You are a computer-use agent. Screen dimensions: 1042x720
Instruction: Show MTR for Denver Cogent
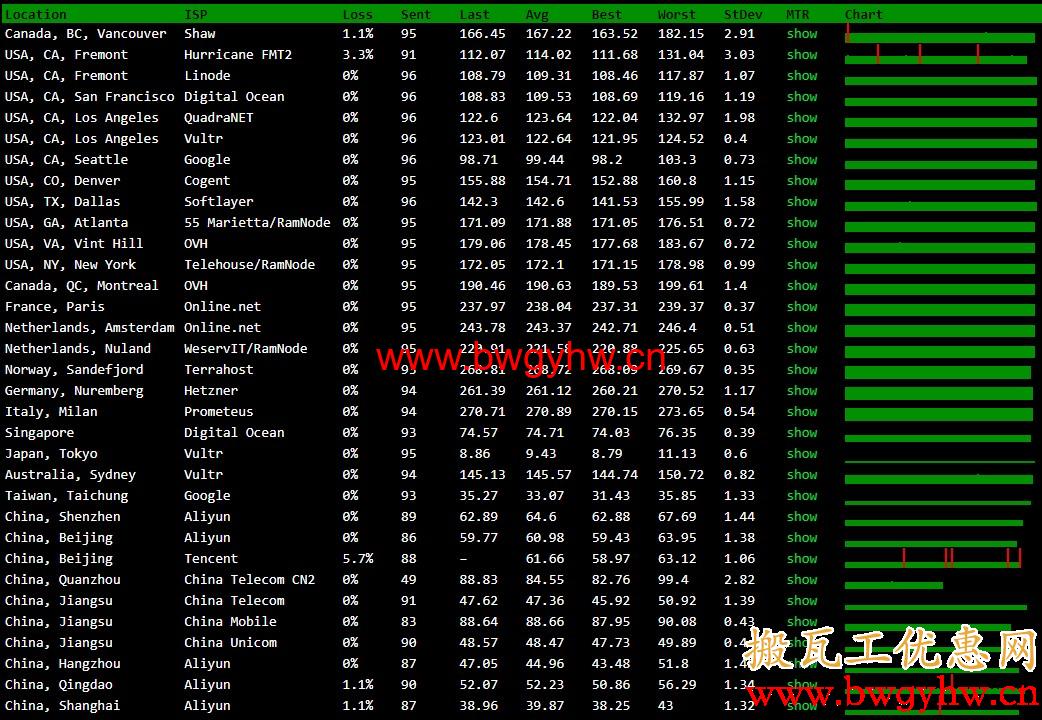tap(802, 180)
